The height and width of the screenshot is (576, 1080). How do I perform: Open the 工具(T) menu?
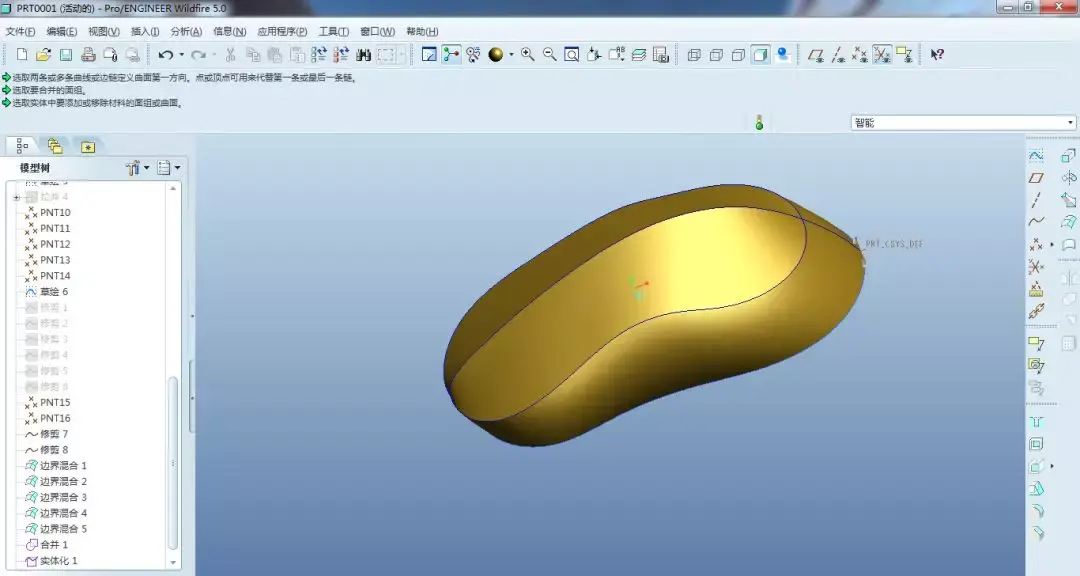[x=333, y=32]
